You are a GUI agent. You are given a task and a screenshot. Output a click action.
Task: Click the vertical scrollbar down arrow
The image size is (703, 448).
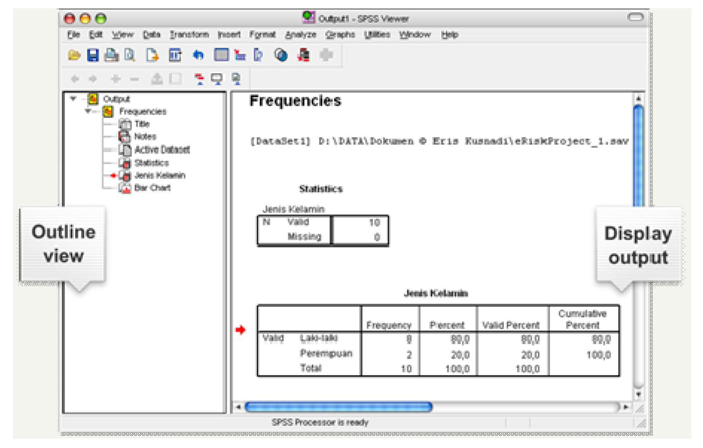tap(638, 395)
